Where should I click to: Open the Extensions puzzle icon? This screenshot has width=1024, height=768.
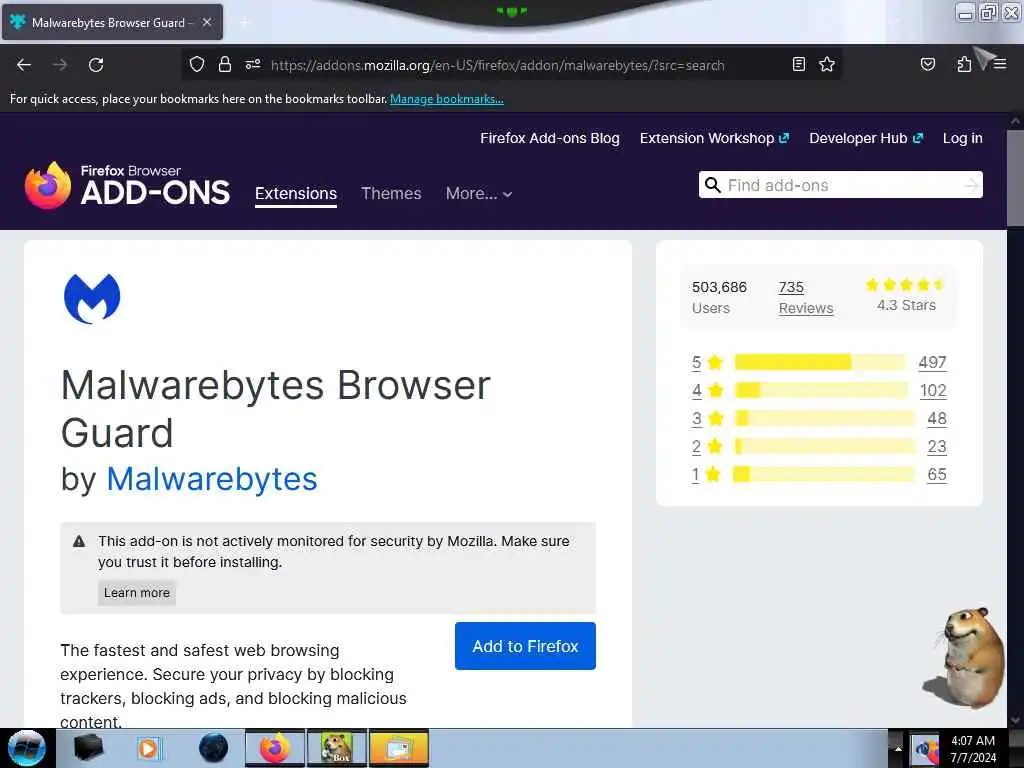click(963, 64)
